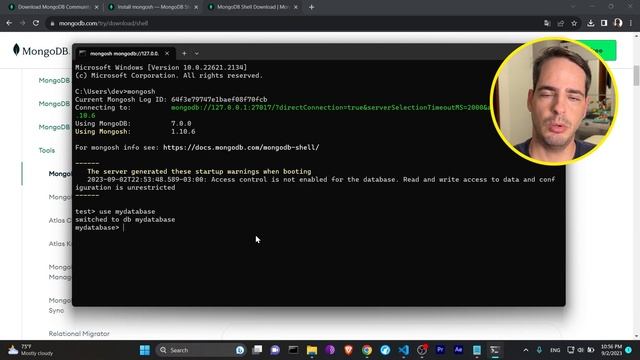The width and height of the screenshot is (640, 360).
Task: Open the Brave browser taskbar icon
Action: coord(348,350)
